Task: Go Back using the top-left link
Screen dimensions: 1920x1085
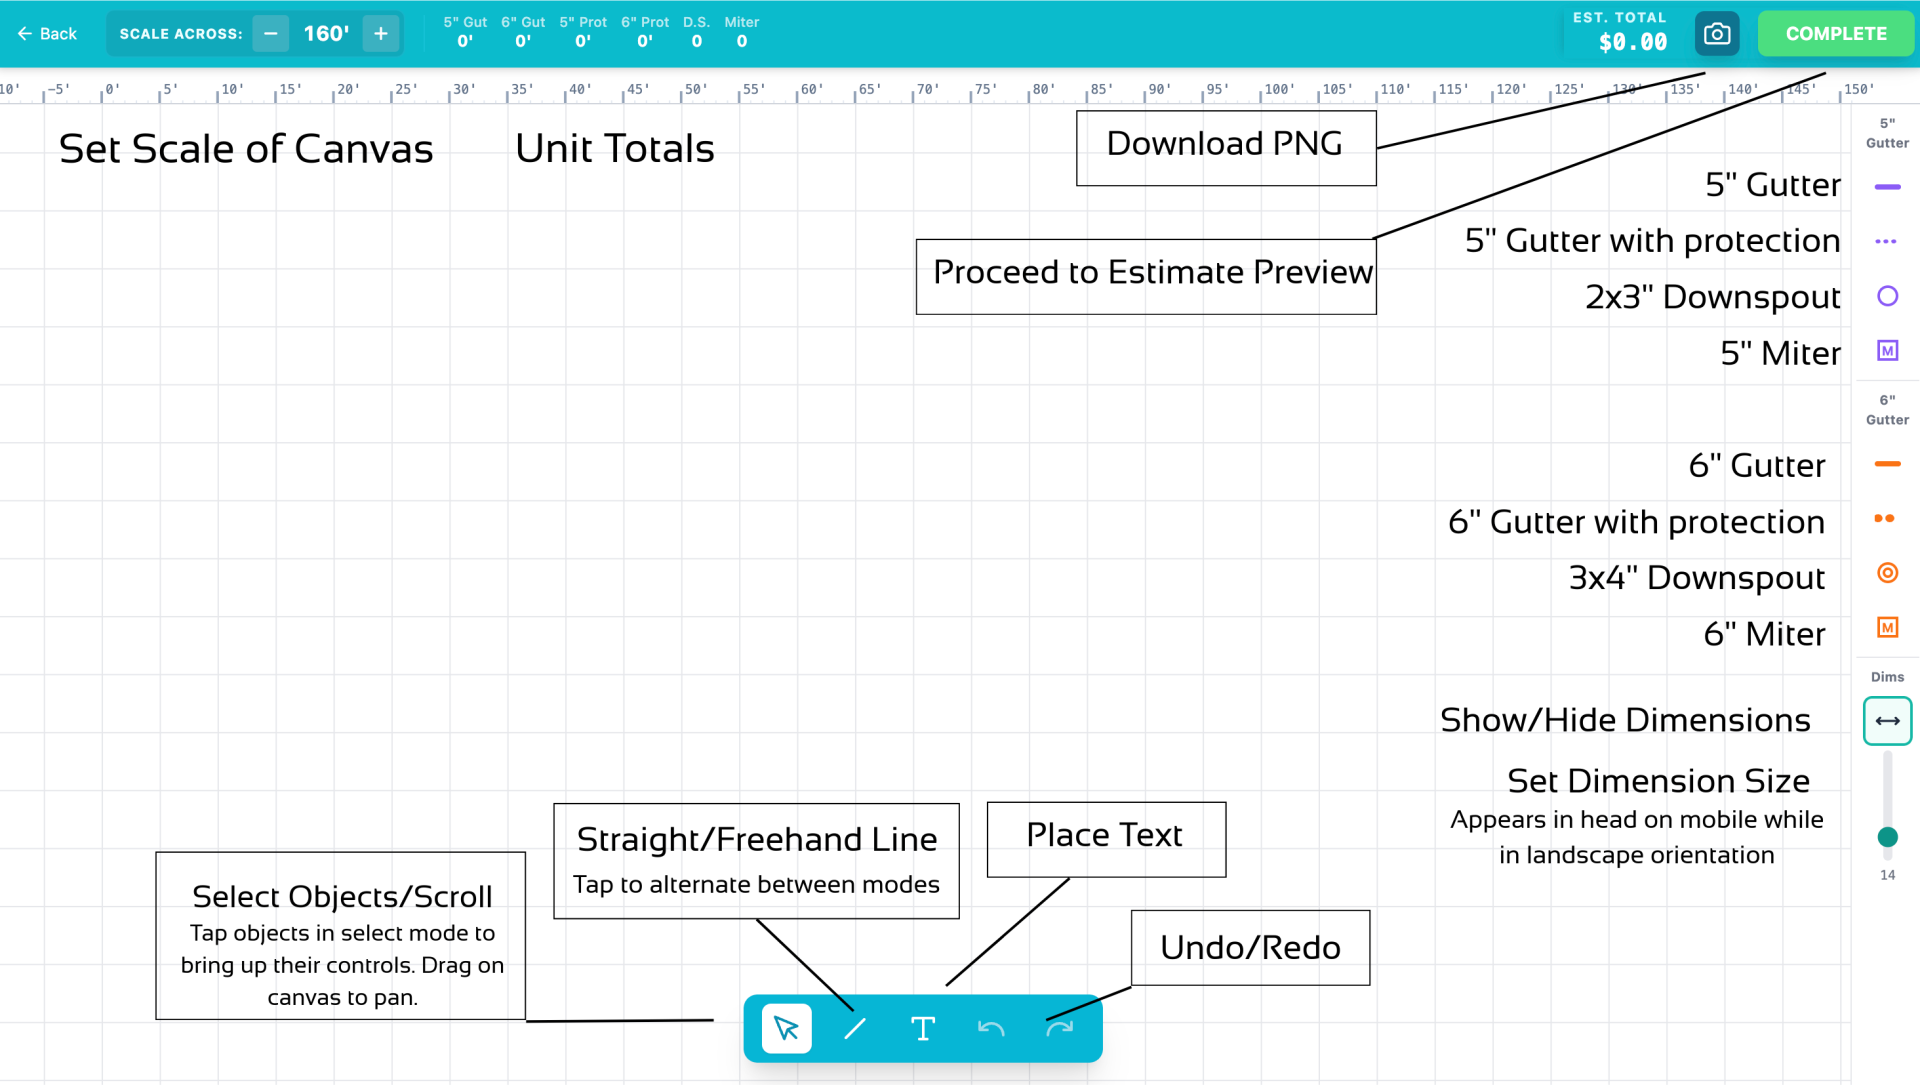Action: point(47,34)
